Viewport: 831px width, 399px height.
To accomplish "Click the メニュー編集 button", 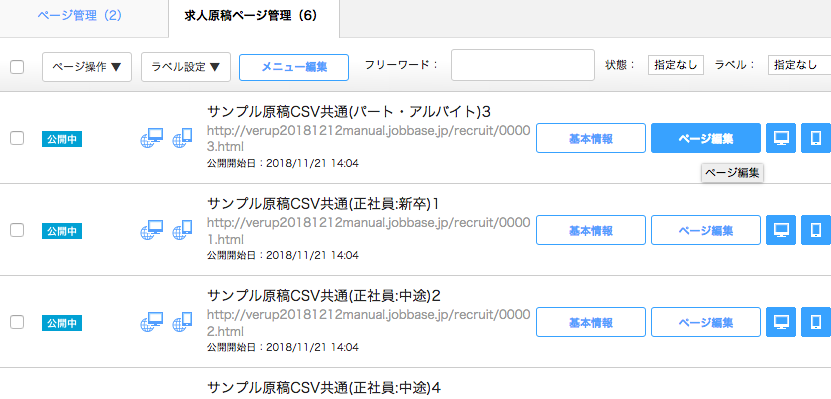I will 294,67.
